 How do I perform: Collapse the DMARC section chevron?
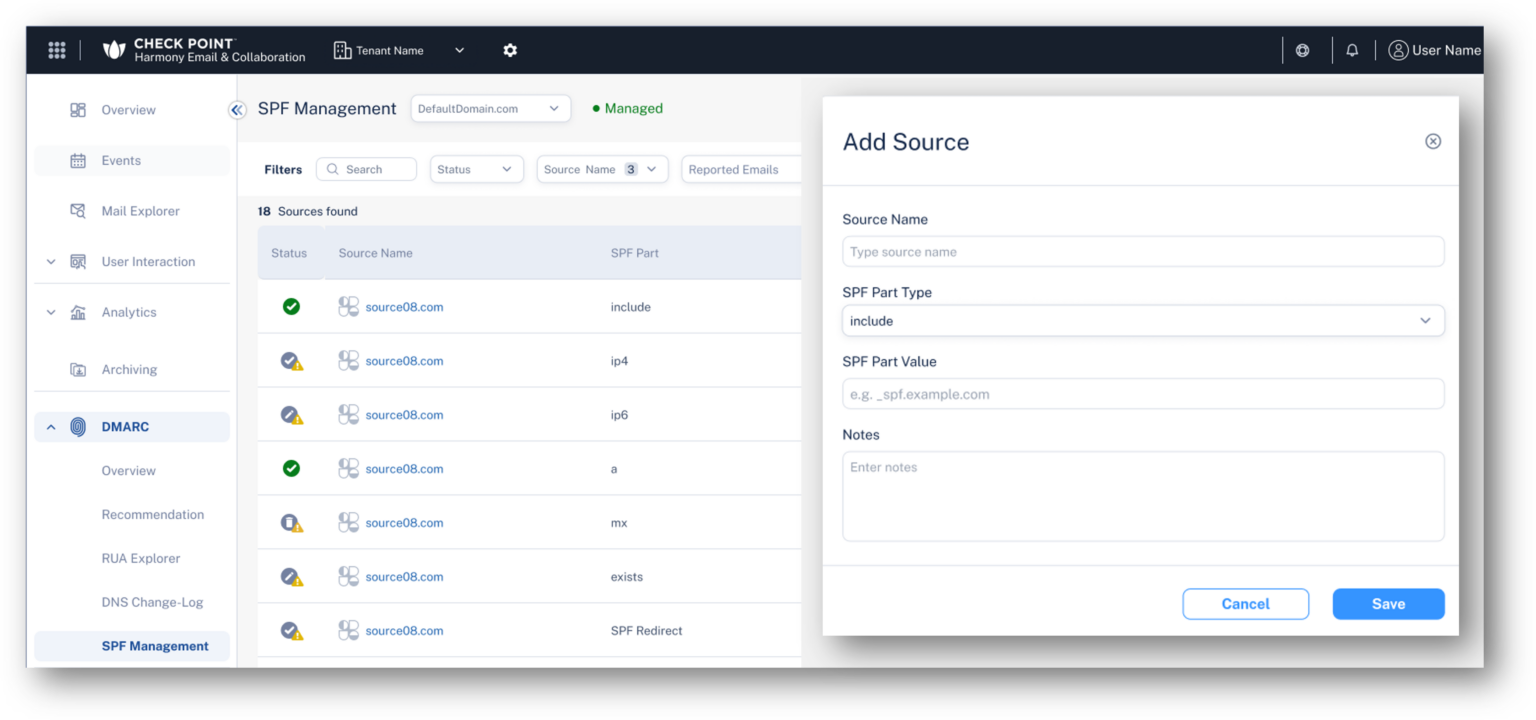click(50, 426)
